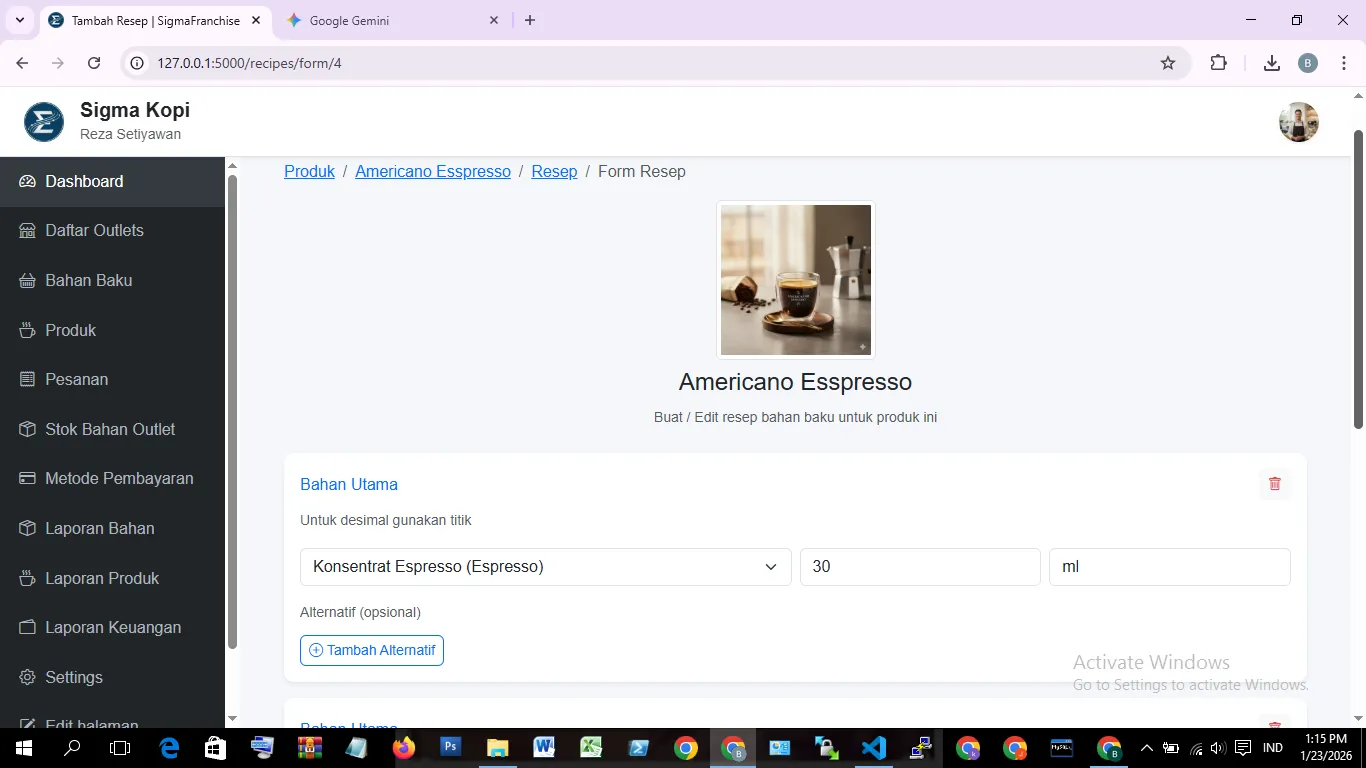Show hidden system tray icons

tap(1146, 748)
